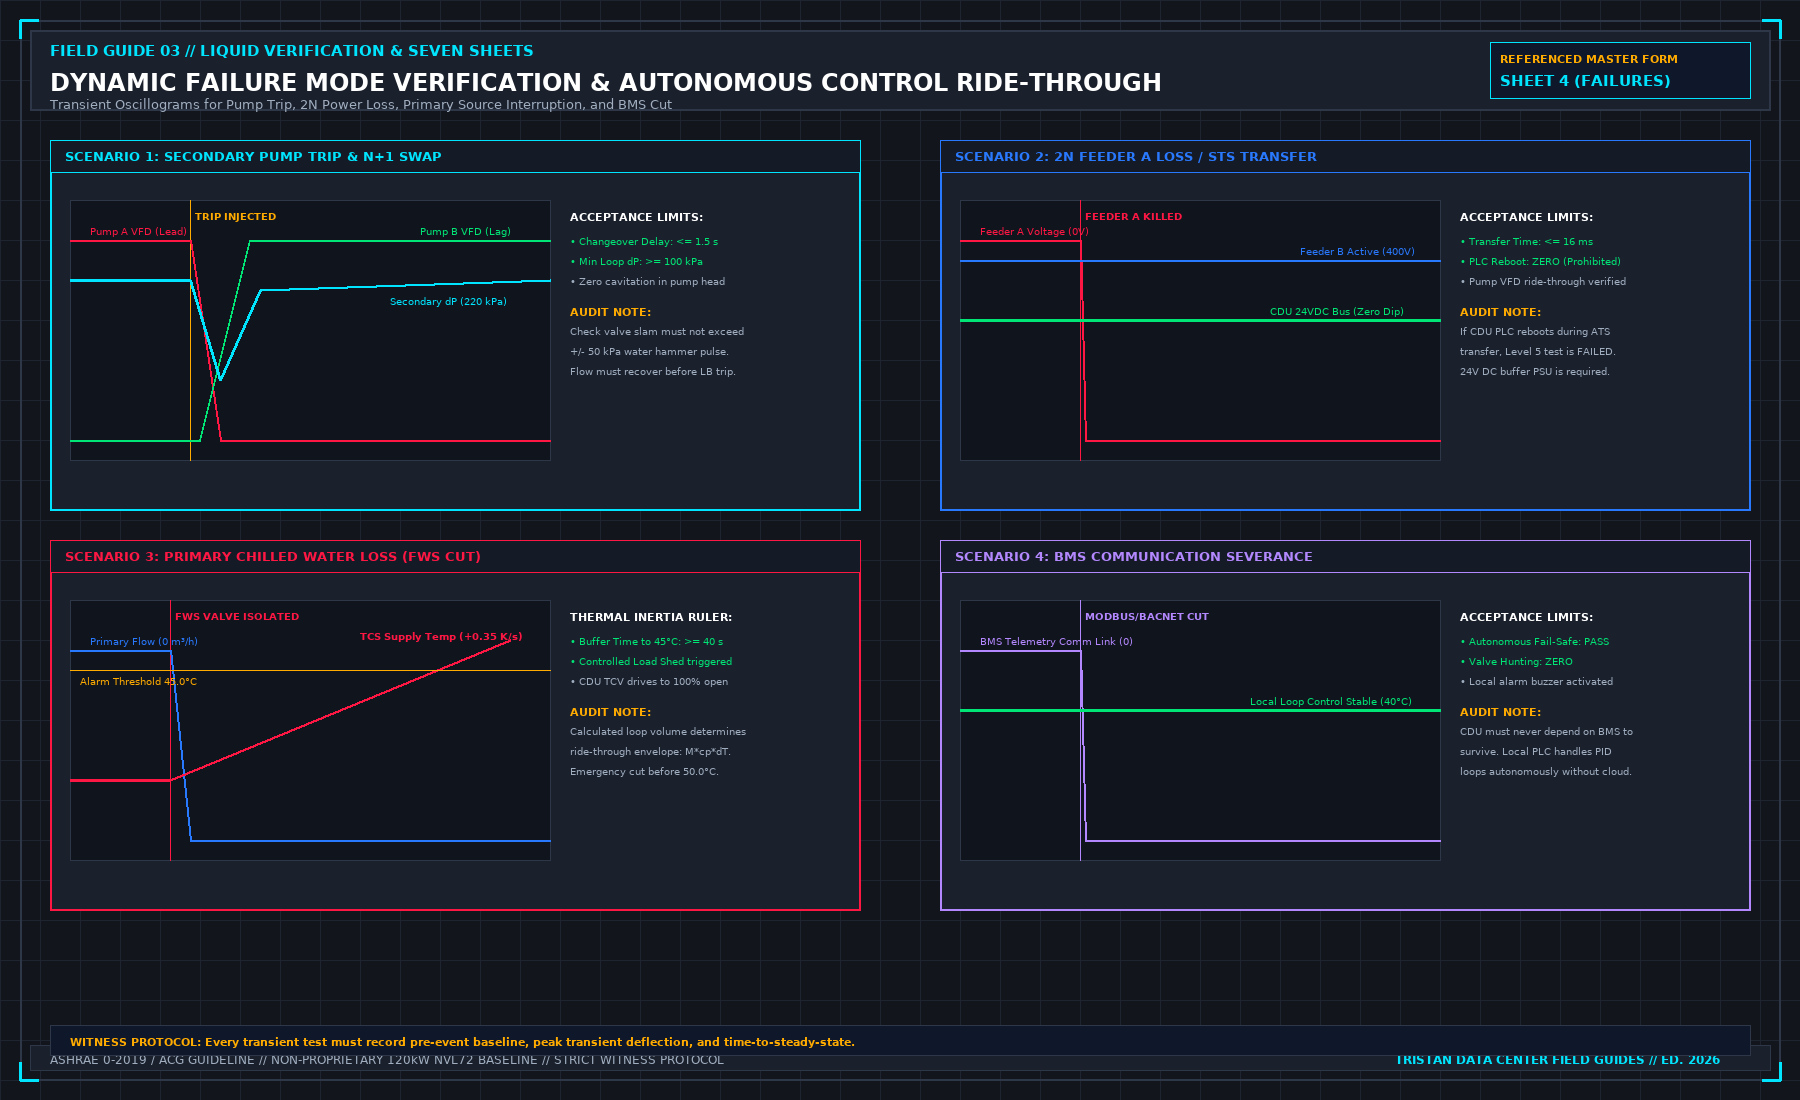Select the "Min Loop dP: >= 100 kPa" limit

636,262
